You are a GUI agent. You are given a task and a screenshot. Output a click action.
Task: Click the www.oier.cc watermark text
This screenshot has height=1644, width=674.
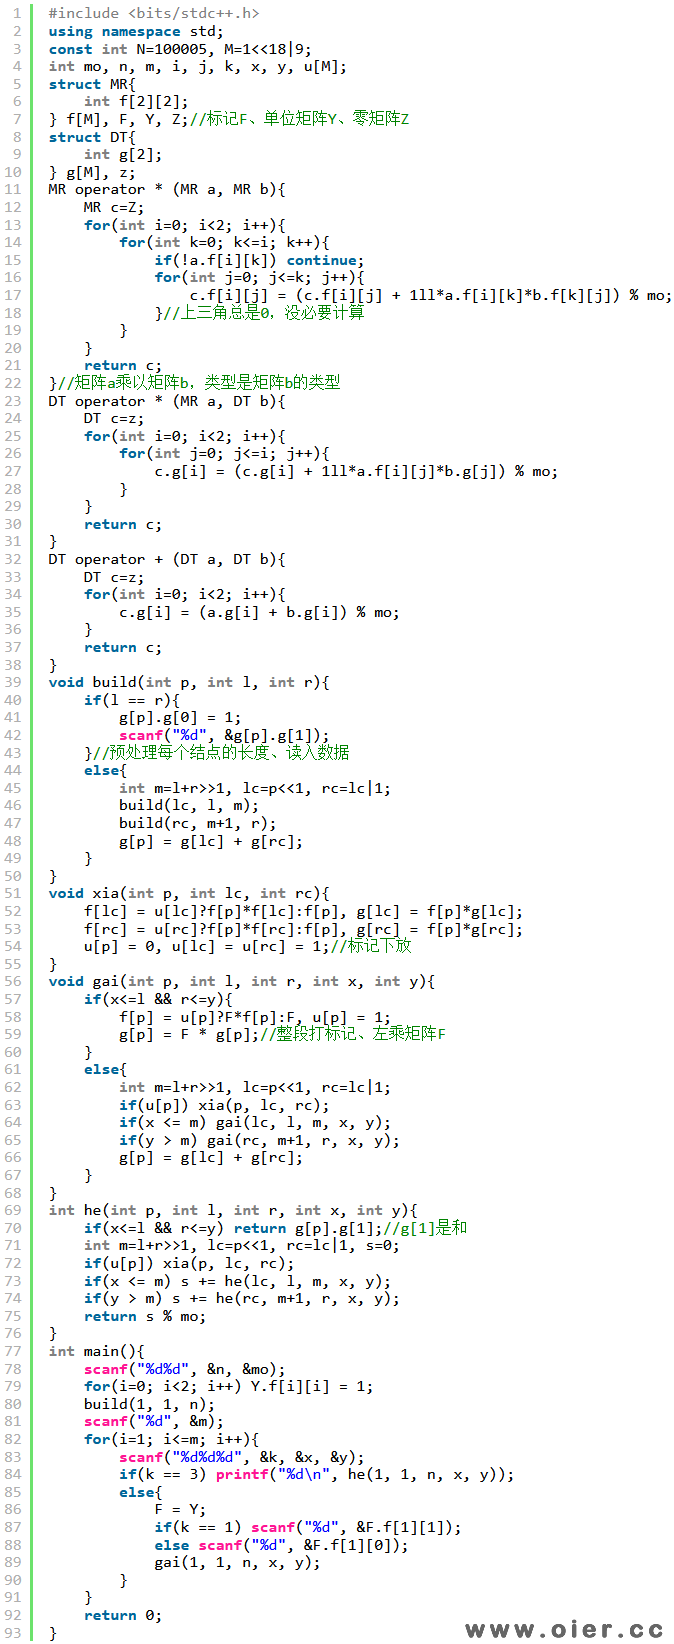click(x=564, y=1629)
